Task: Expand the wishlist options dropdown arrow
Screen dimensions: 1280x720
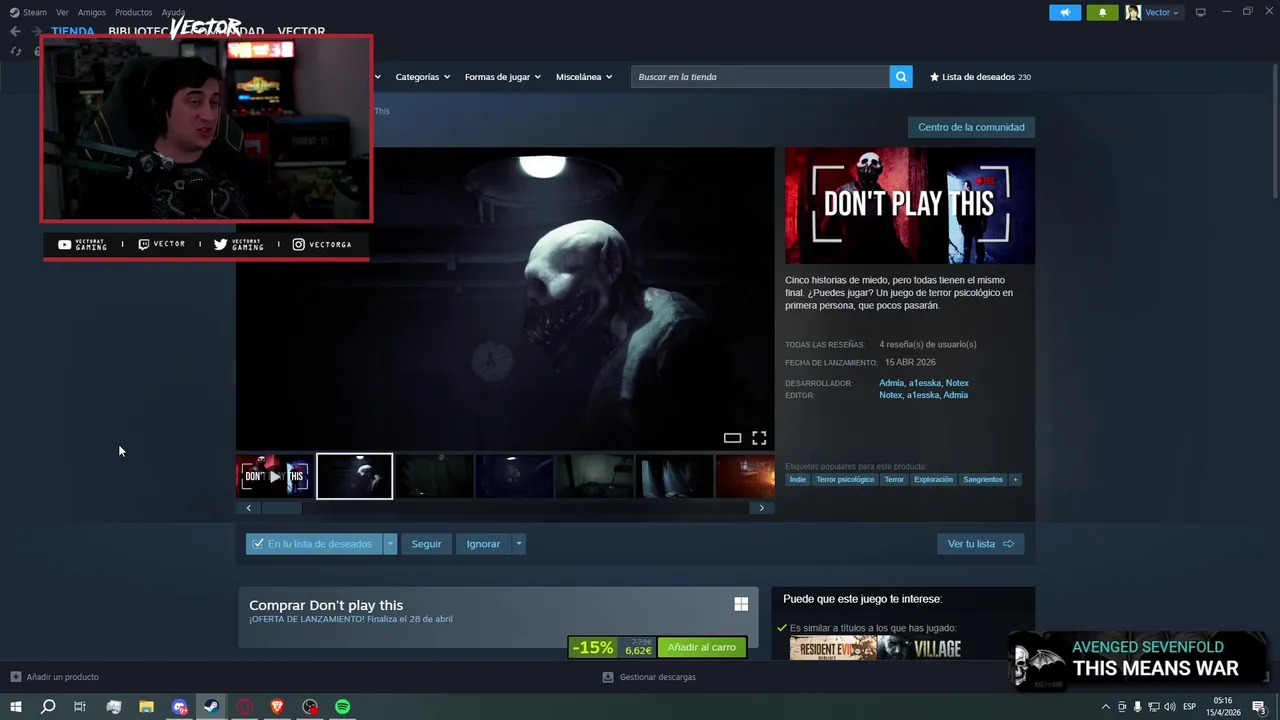Action: tap(390, 544)
